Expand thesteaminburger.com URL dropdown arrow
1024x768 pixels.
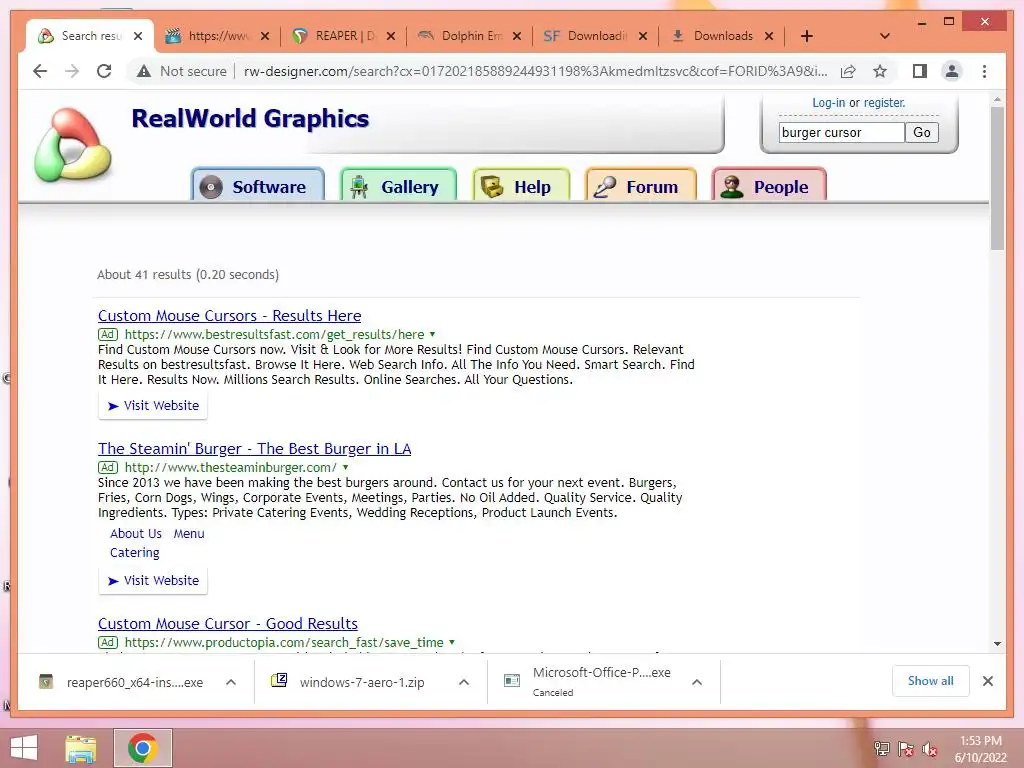tap(345, 468)
